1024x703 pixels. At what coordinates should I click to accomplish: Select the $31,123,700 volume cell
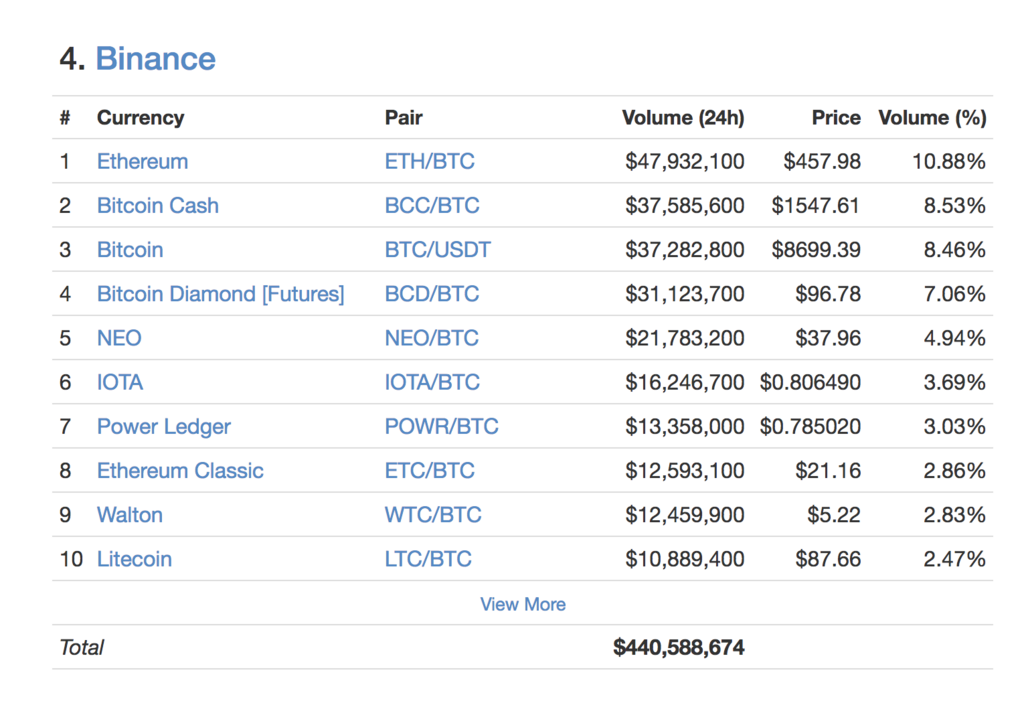684,294
